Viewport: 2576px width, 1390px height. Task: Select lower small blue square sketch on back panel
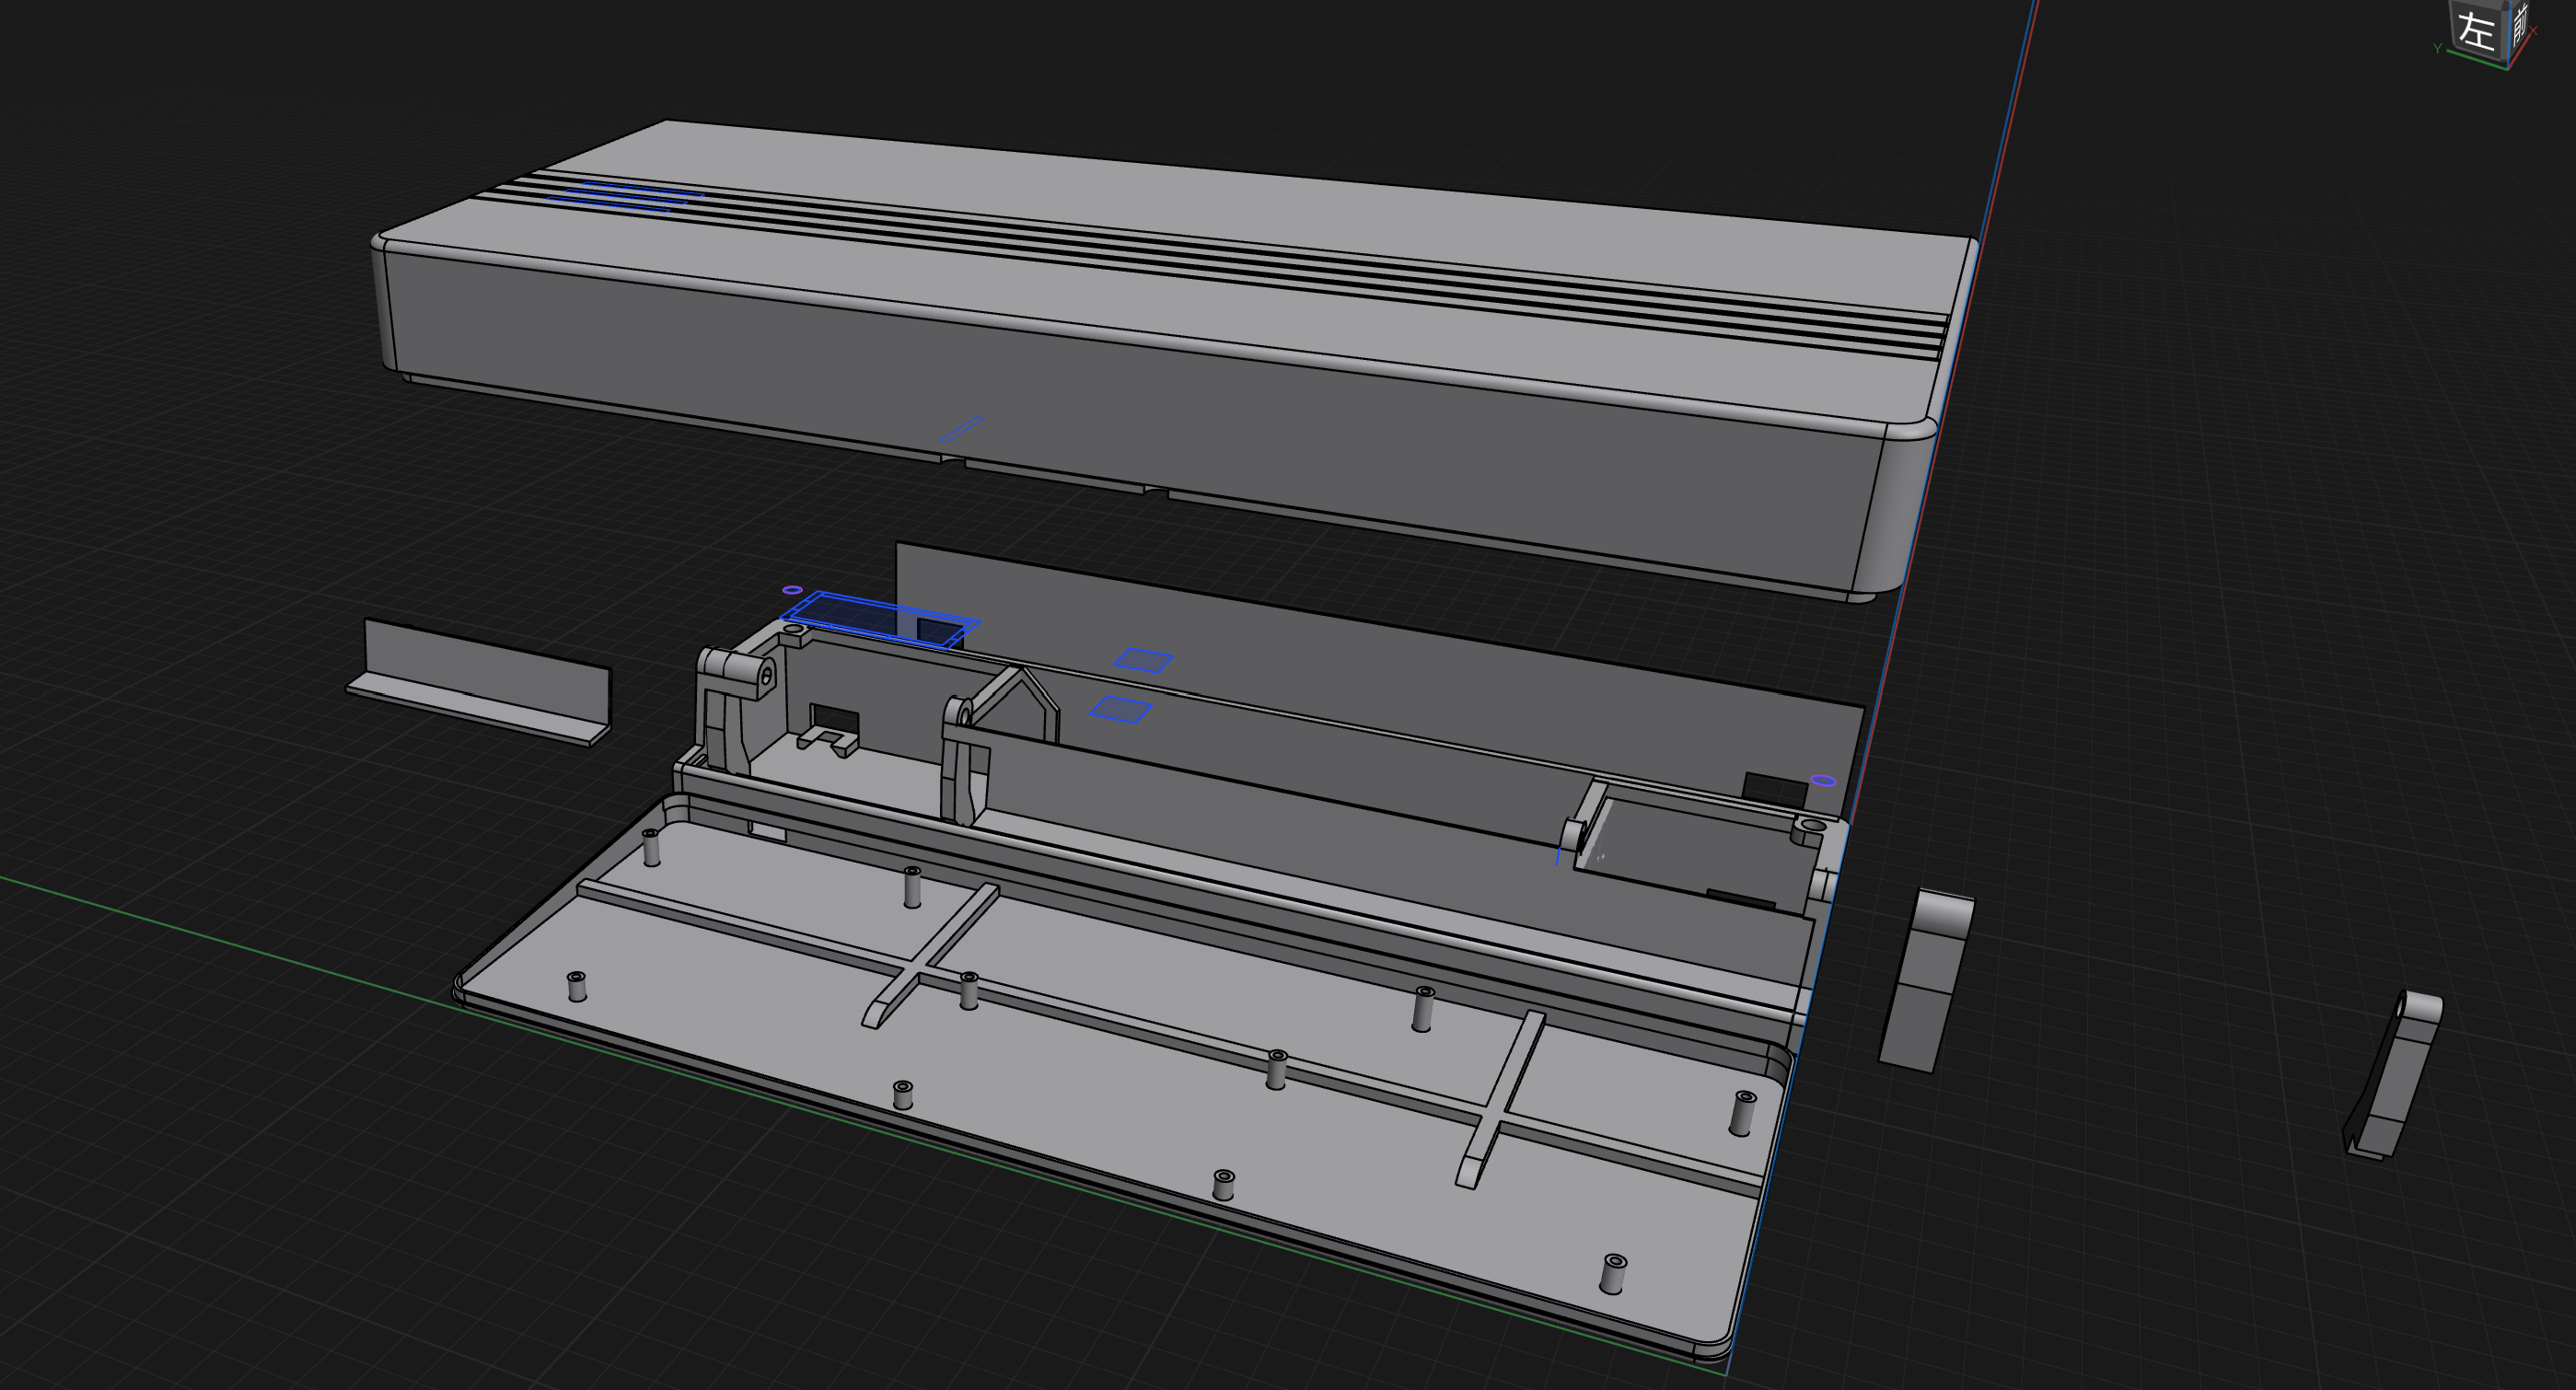[x=1121, y=709]
